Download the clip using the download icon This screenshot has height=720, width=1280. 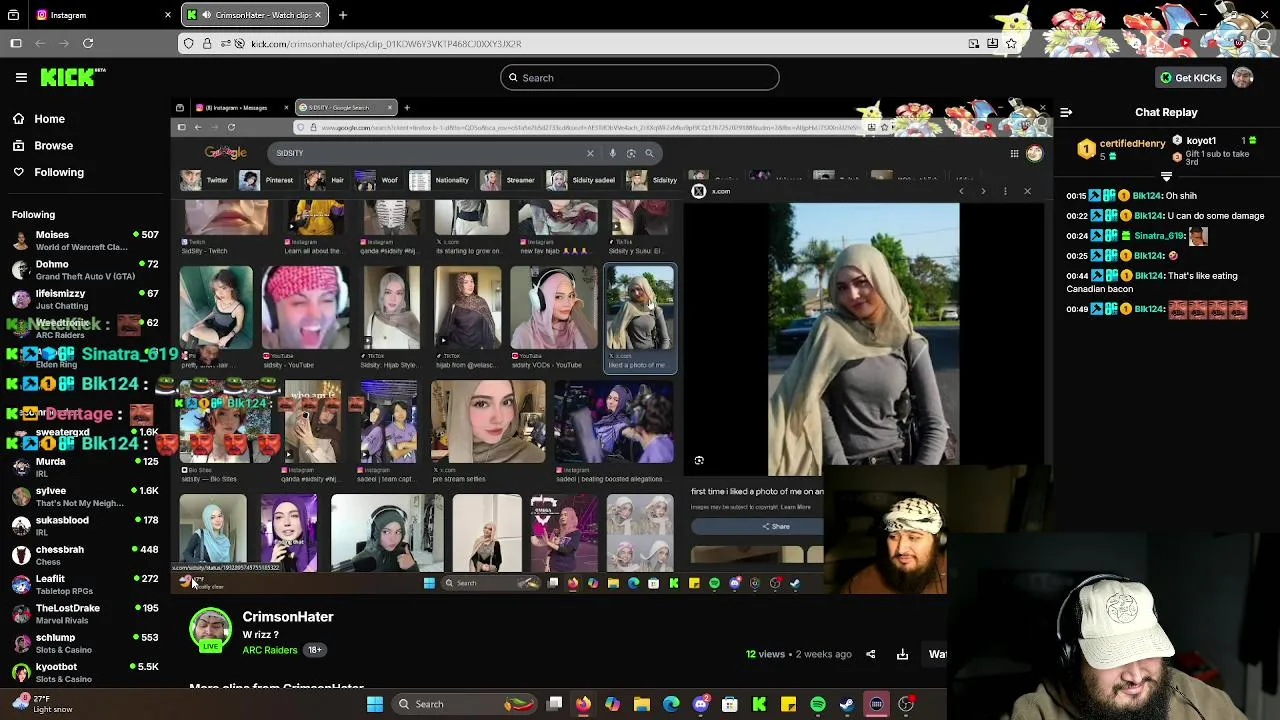click(x=902, y=654)
